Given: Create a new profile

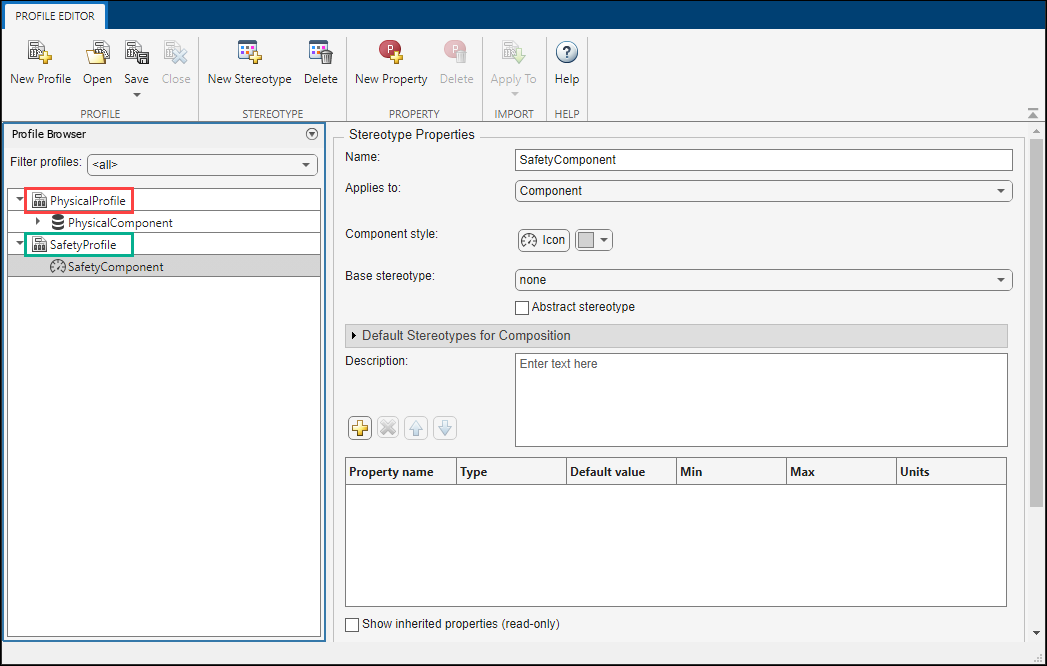Looking at the screenshot, I should point(39,60).
